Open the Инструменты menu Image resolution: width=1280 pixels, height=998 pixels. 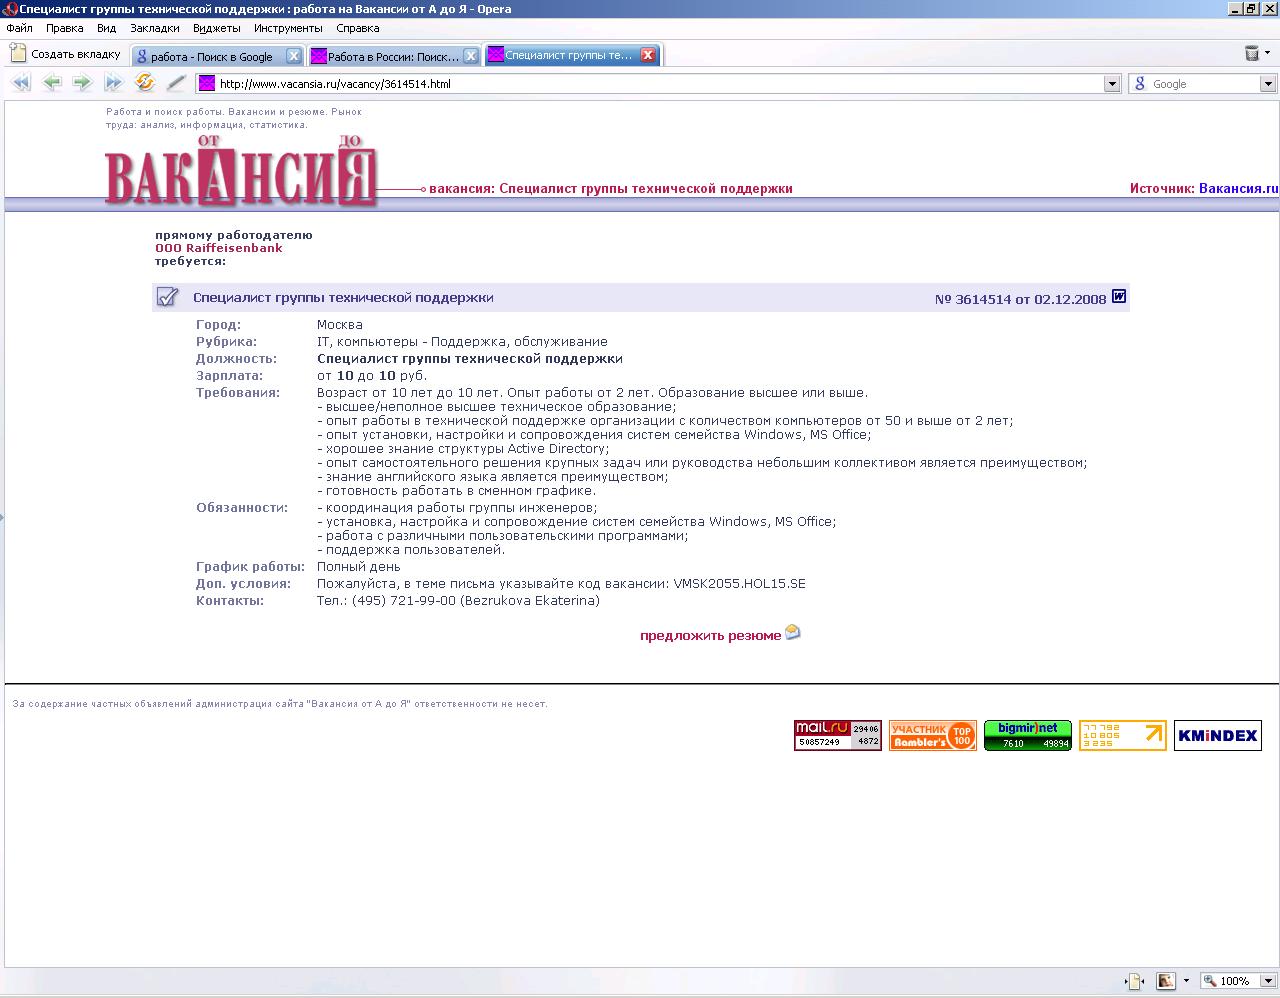click(x=288, y=28)
